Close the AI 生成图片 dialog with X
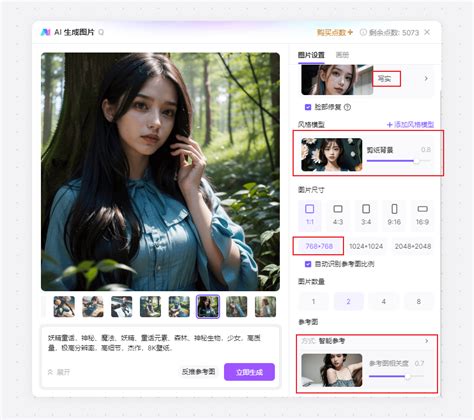Viewport: 474px width, 420px height. click(427, 32)
